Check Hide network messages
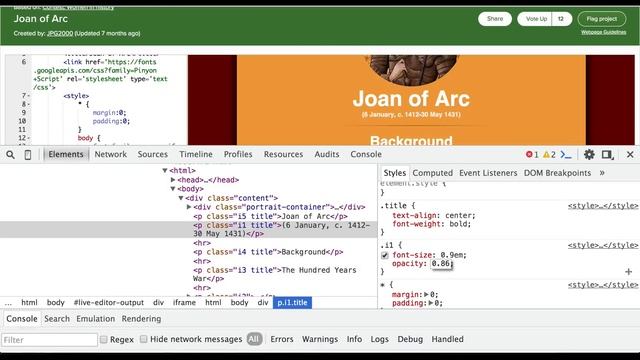This screenshot has height=360, width=640. (143, 339)
